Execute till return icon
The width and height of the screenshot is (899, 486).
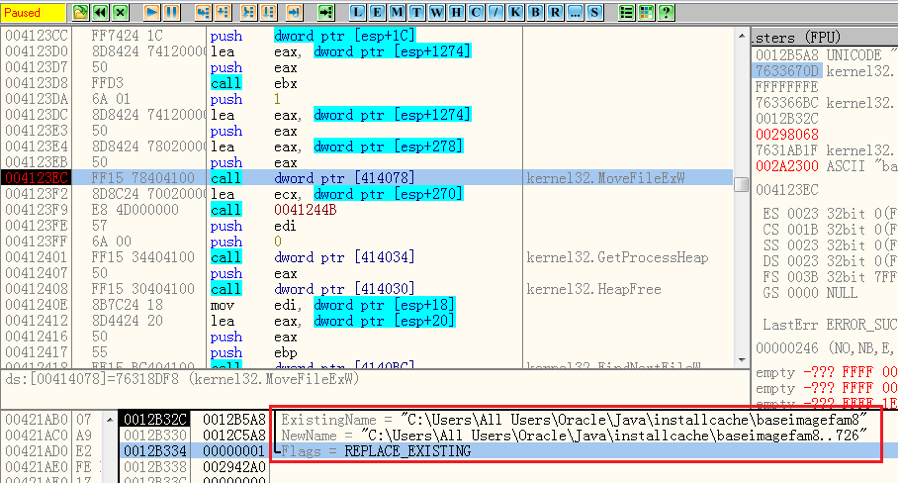click(294, 12)
